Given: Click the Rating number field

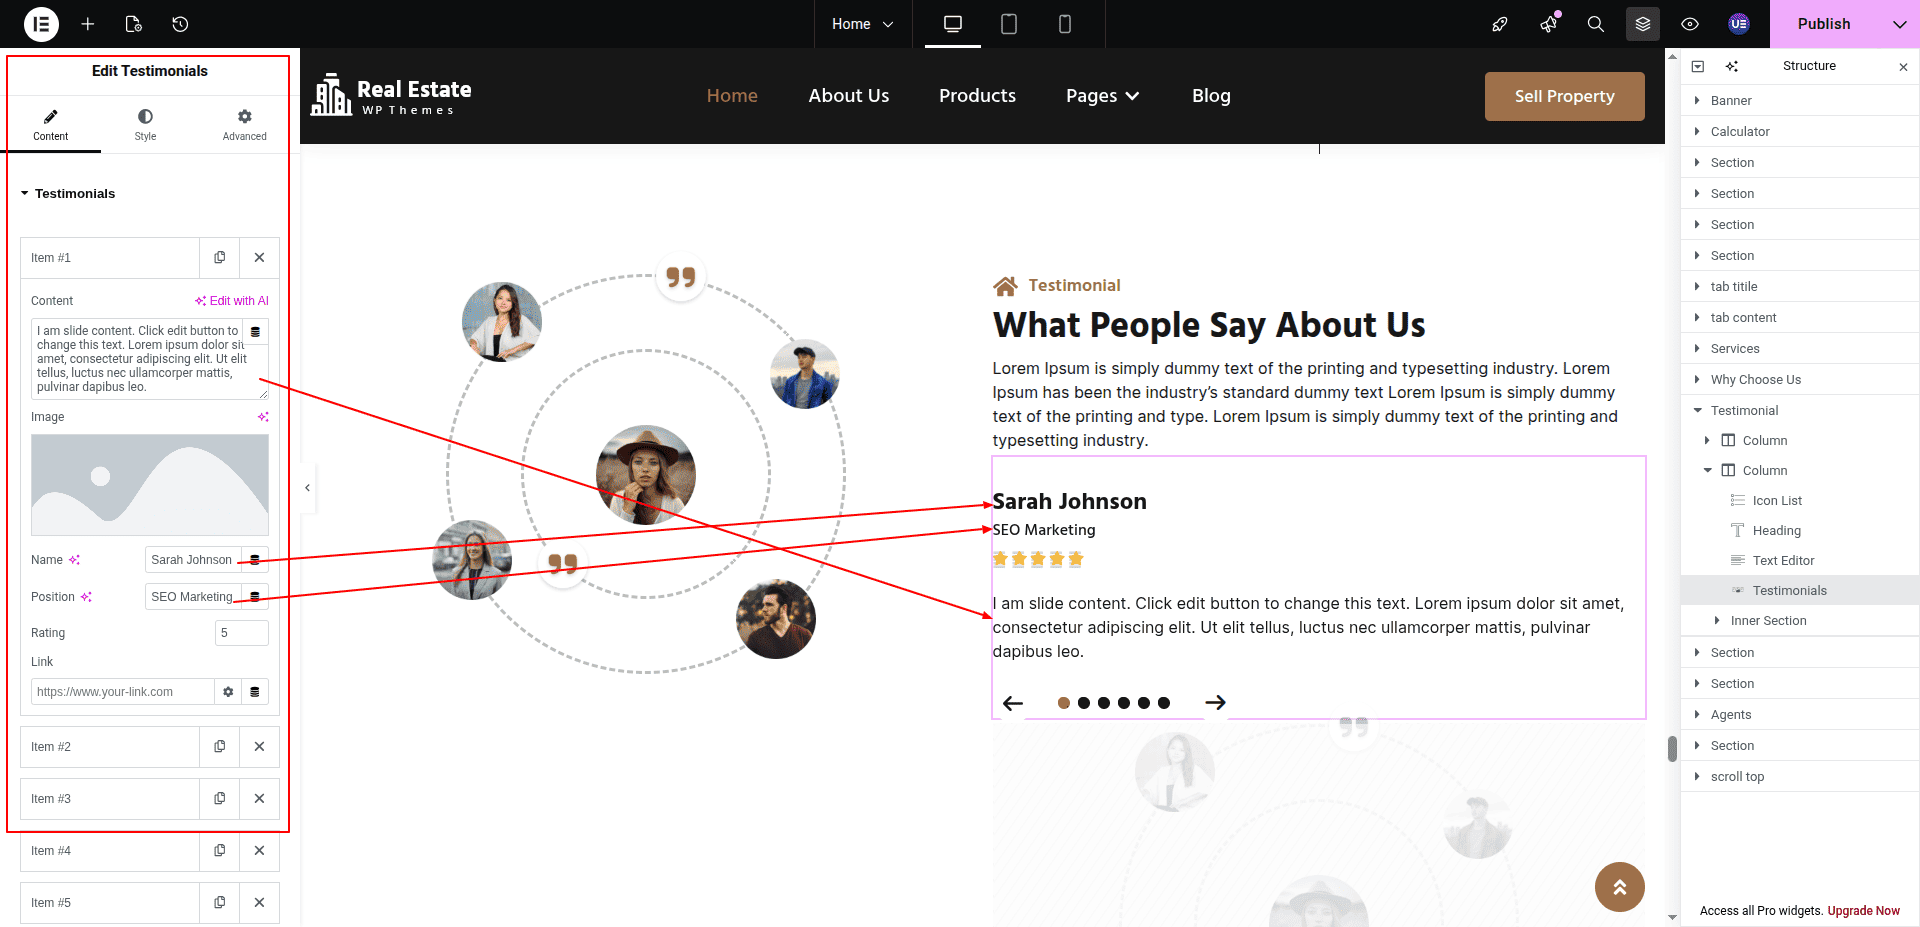Looking at the screenshot, I should pos(241,633).
